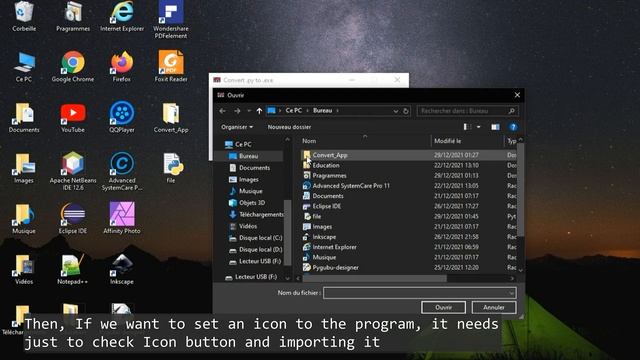Go up one folder level

coord(259,111)
